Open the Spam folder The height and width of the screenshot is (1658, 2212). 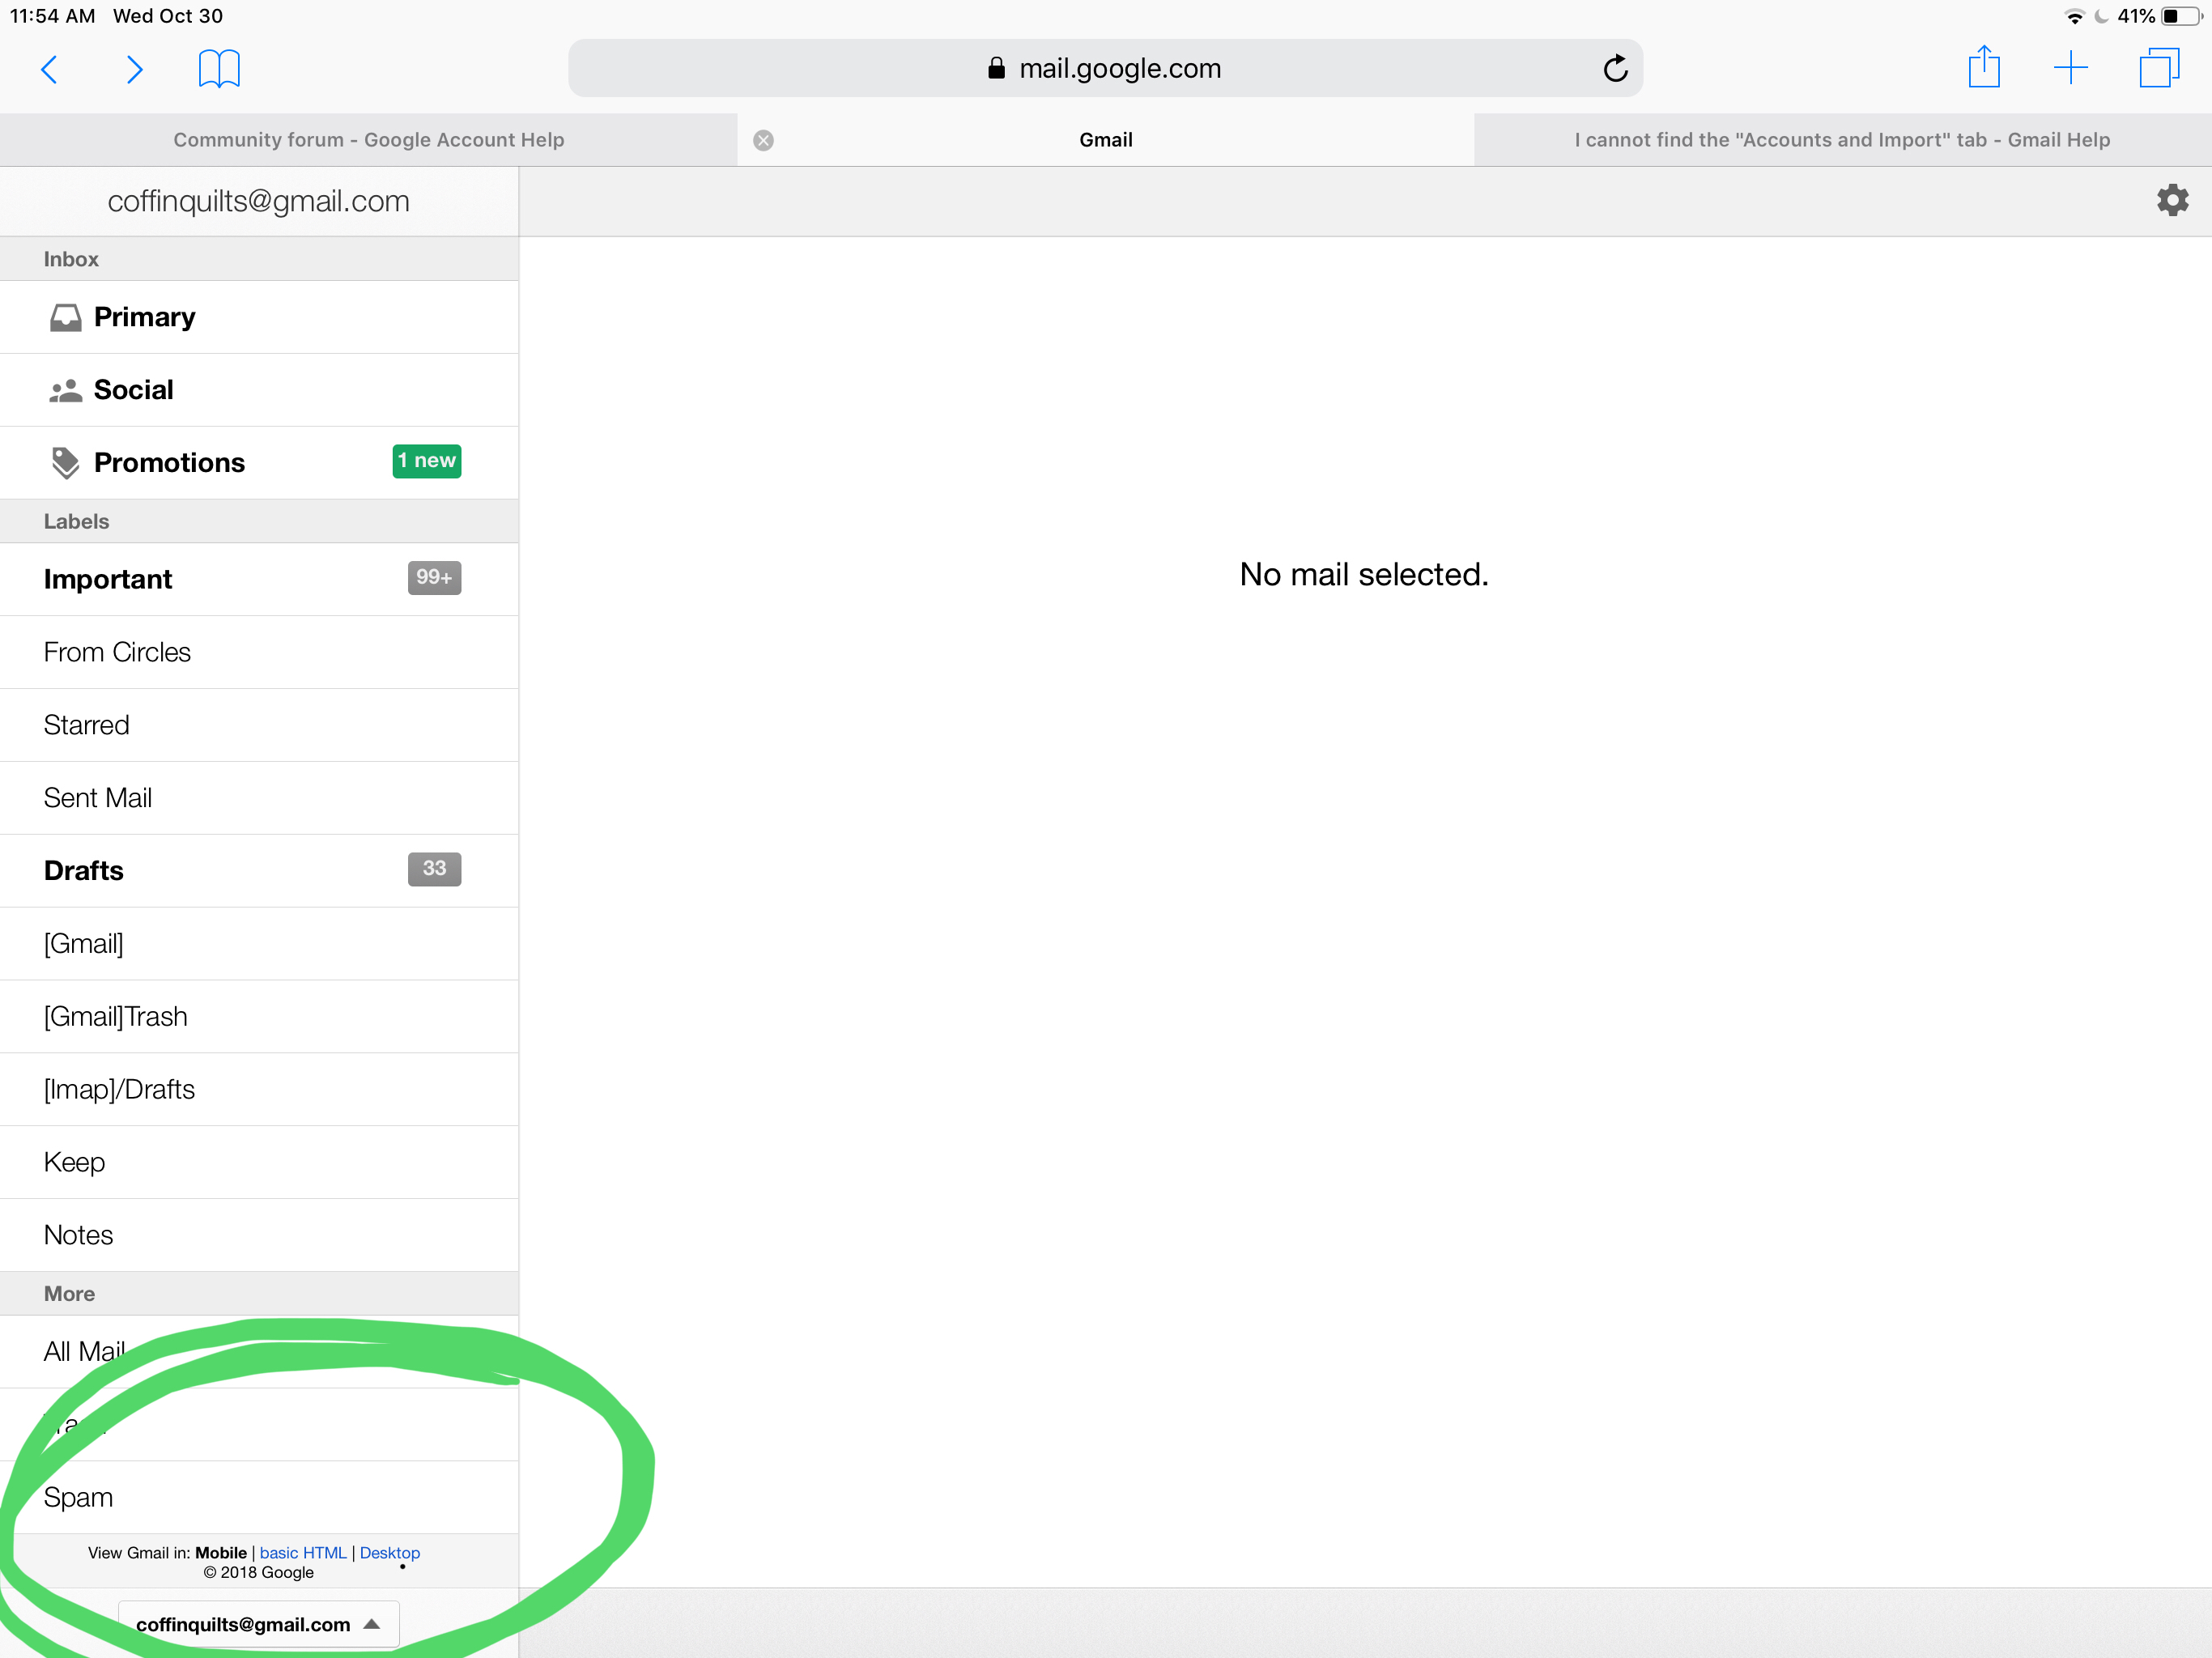coord(79,1496)
